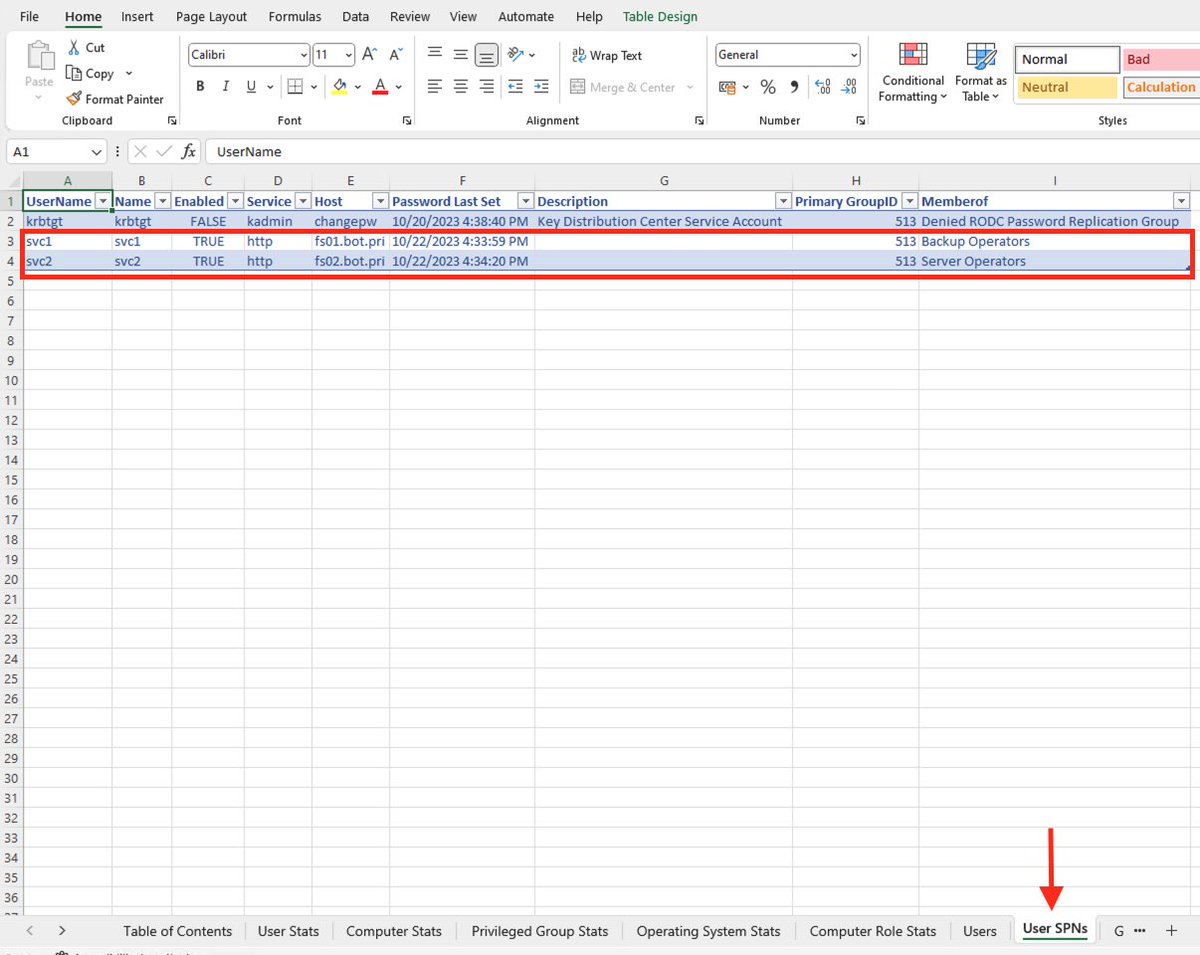Open the Enabled column filter dropdown

(x=235, y=201)
